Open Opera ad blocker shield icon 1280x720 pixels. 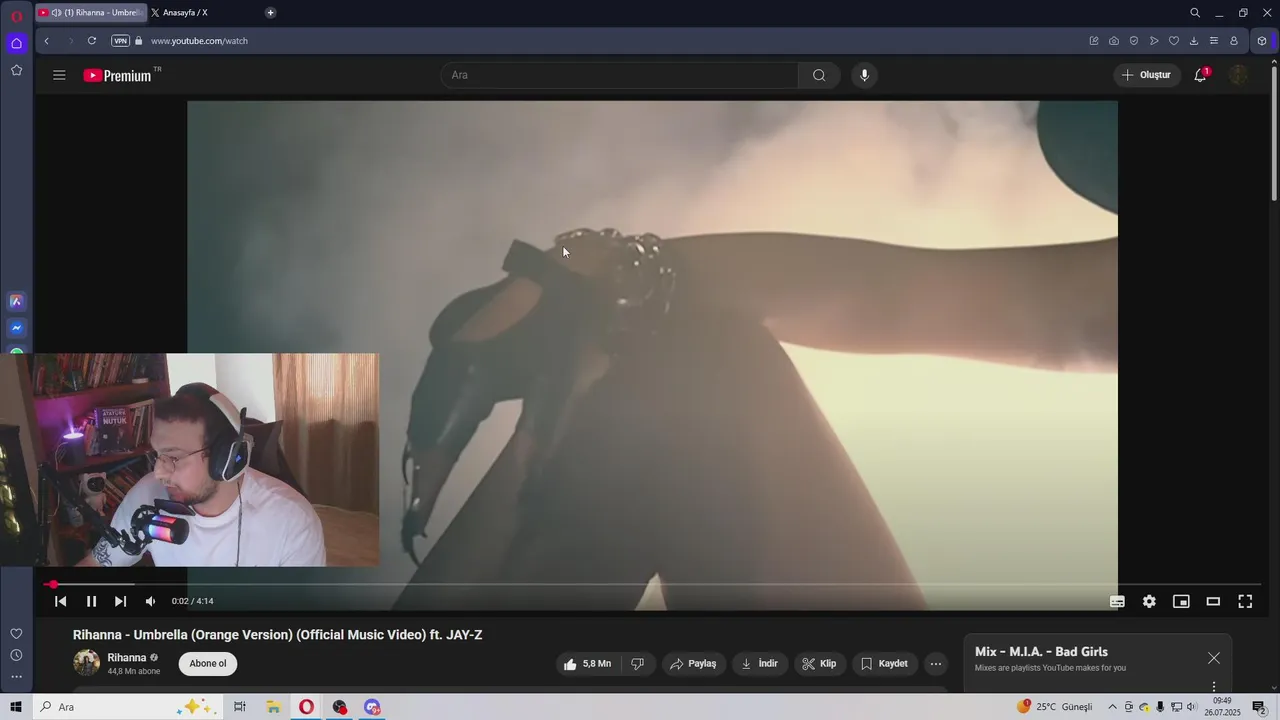(1134, 41)
